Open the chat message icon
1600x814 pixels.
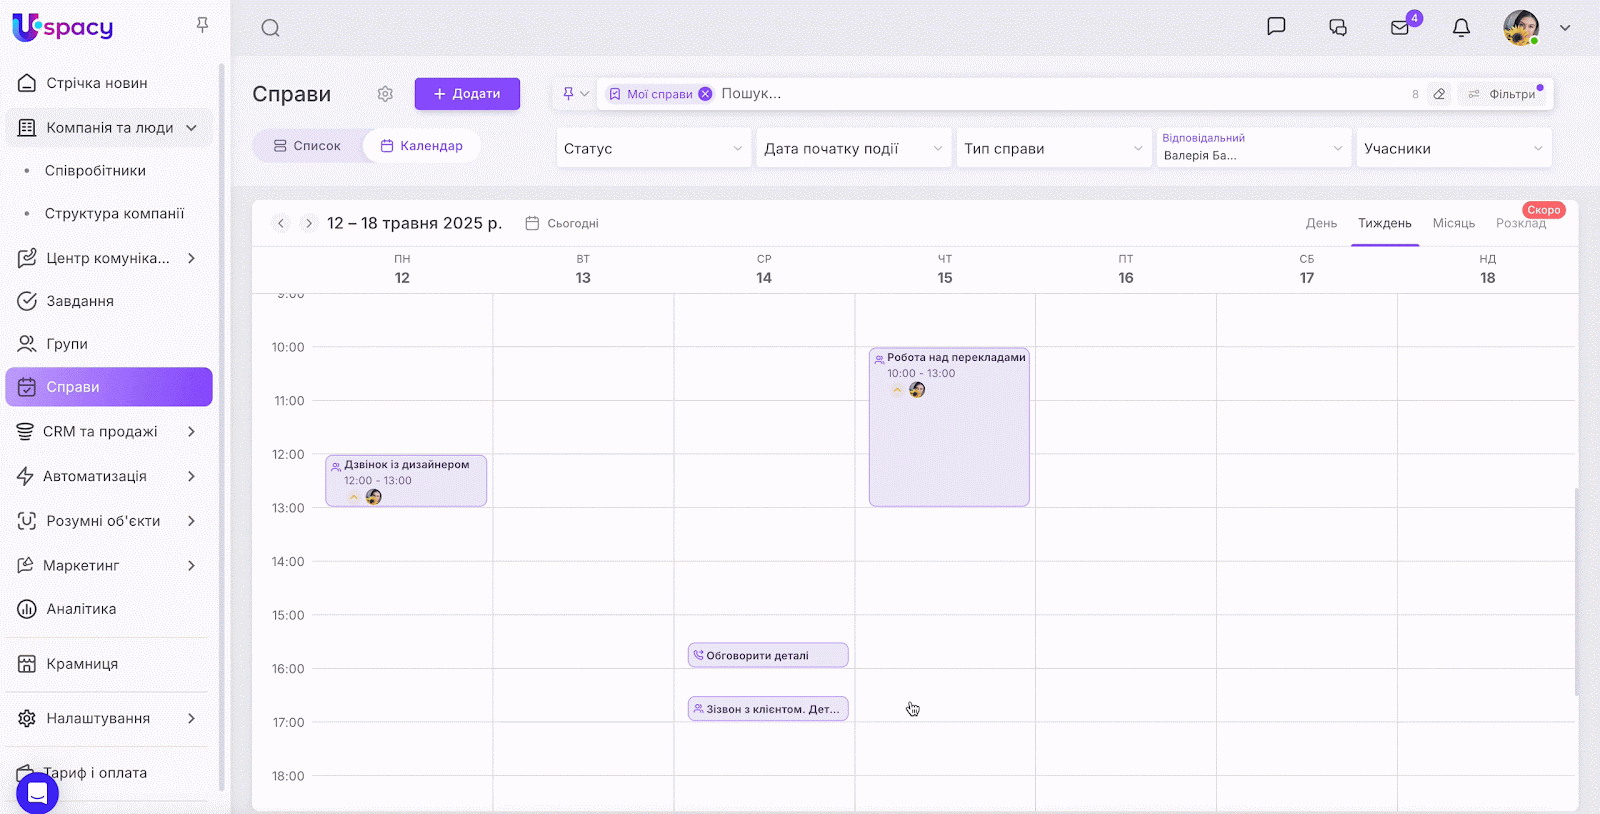point(1276,27)
